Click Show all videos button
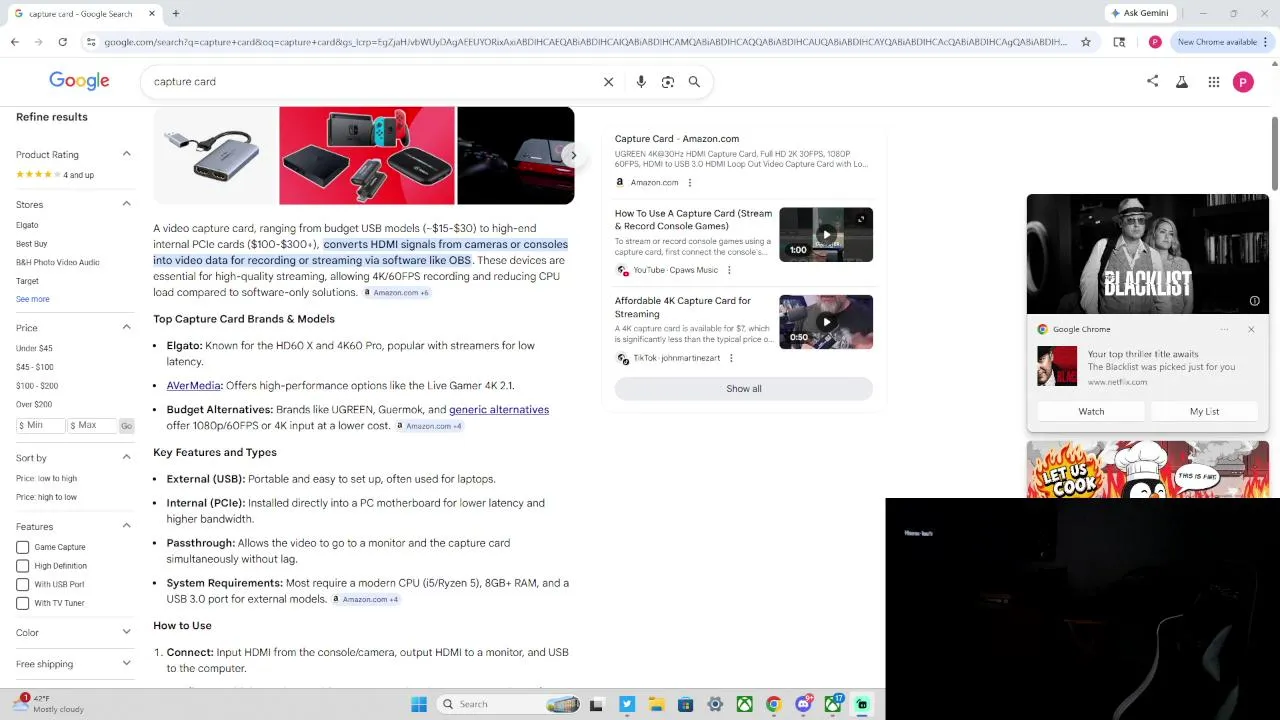This screenshot has width=1280, height=720. coord(743,389)
